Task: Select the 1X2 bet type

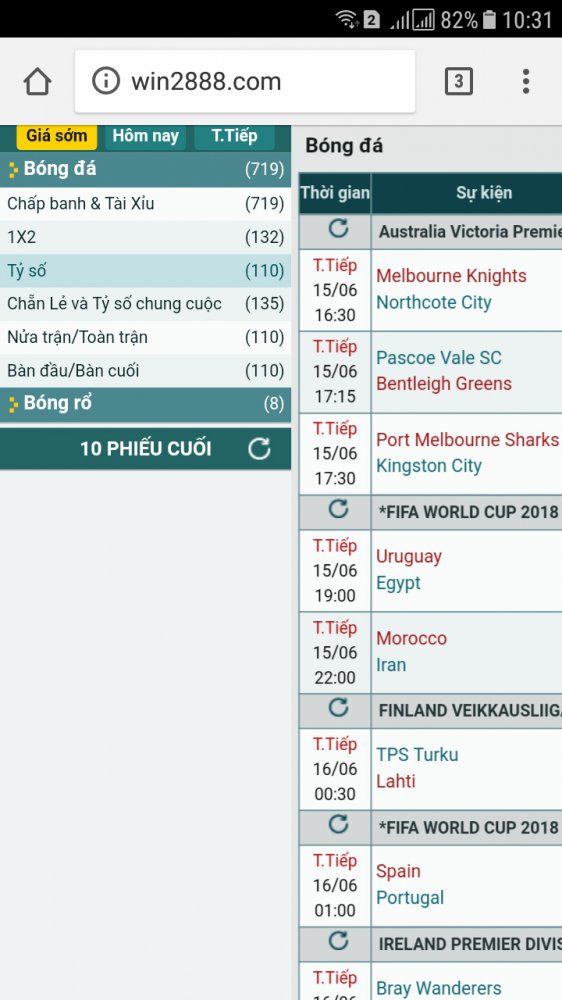Action: [x=145, y=237]
